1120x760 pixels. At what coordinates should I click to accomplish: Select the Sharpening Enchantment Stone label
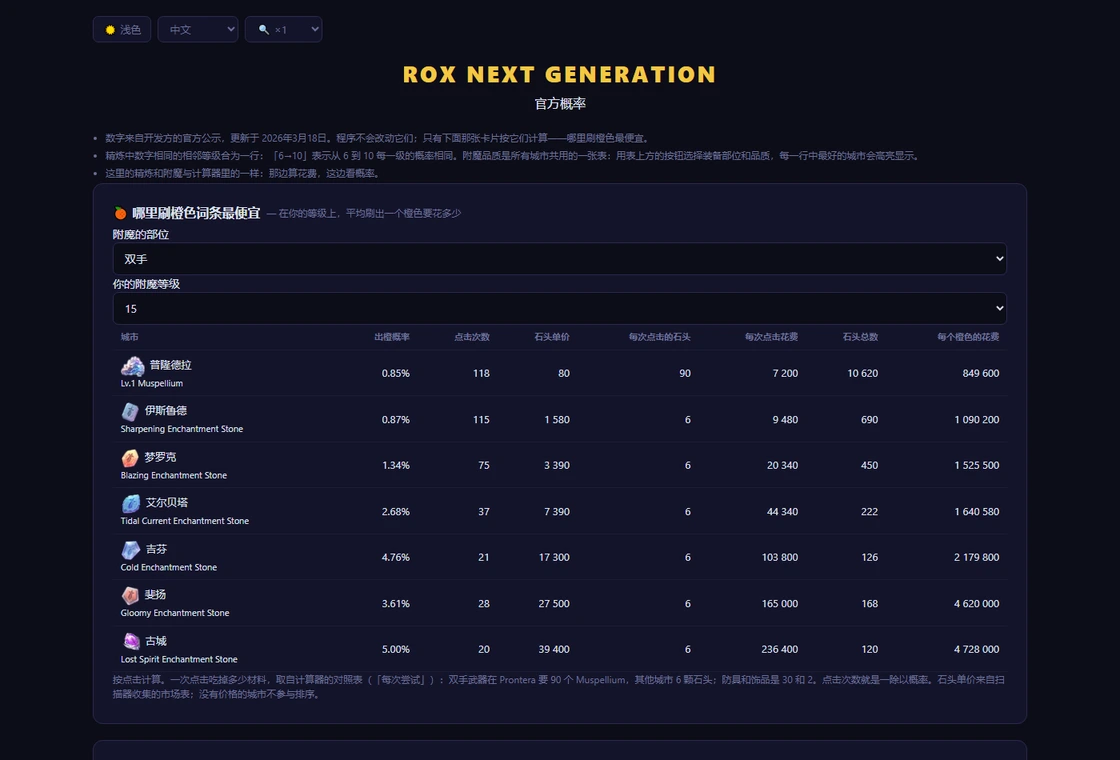(182, 429)
